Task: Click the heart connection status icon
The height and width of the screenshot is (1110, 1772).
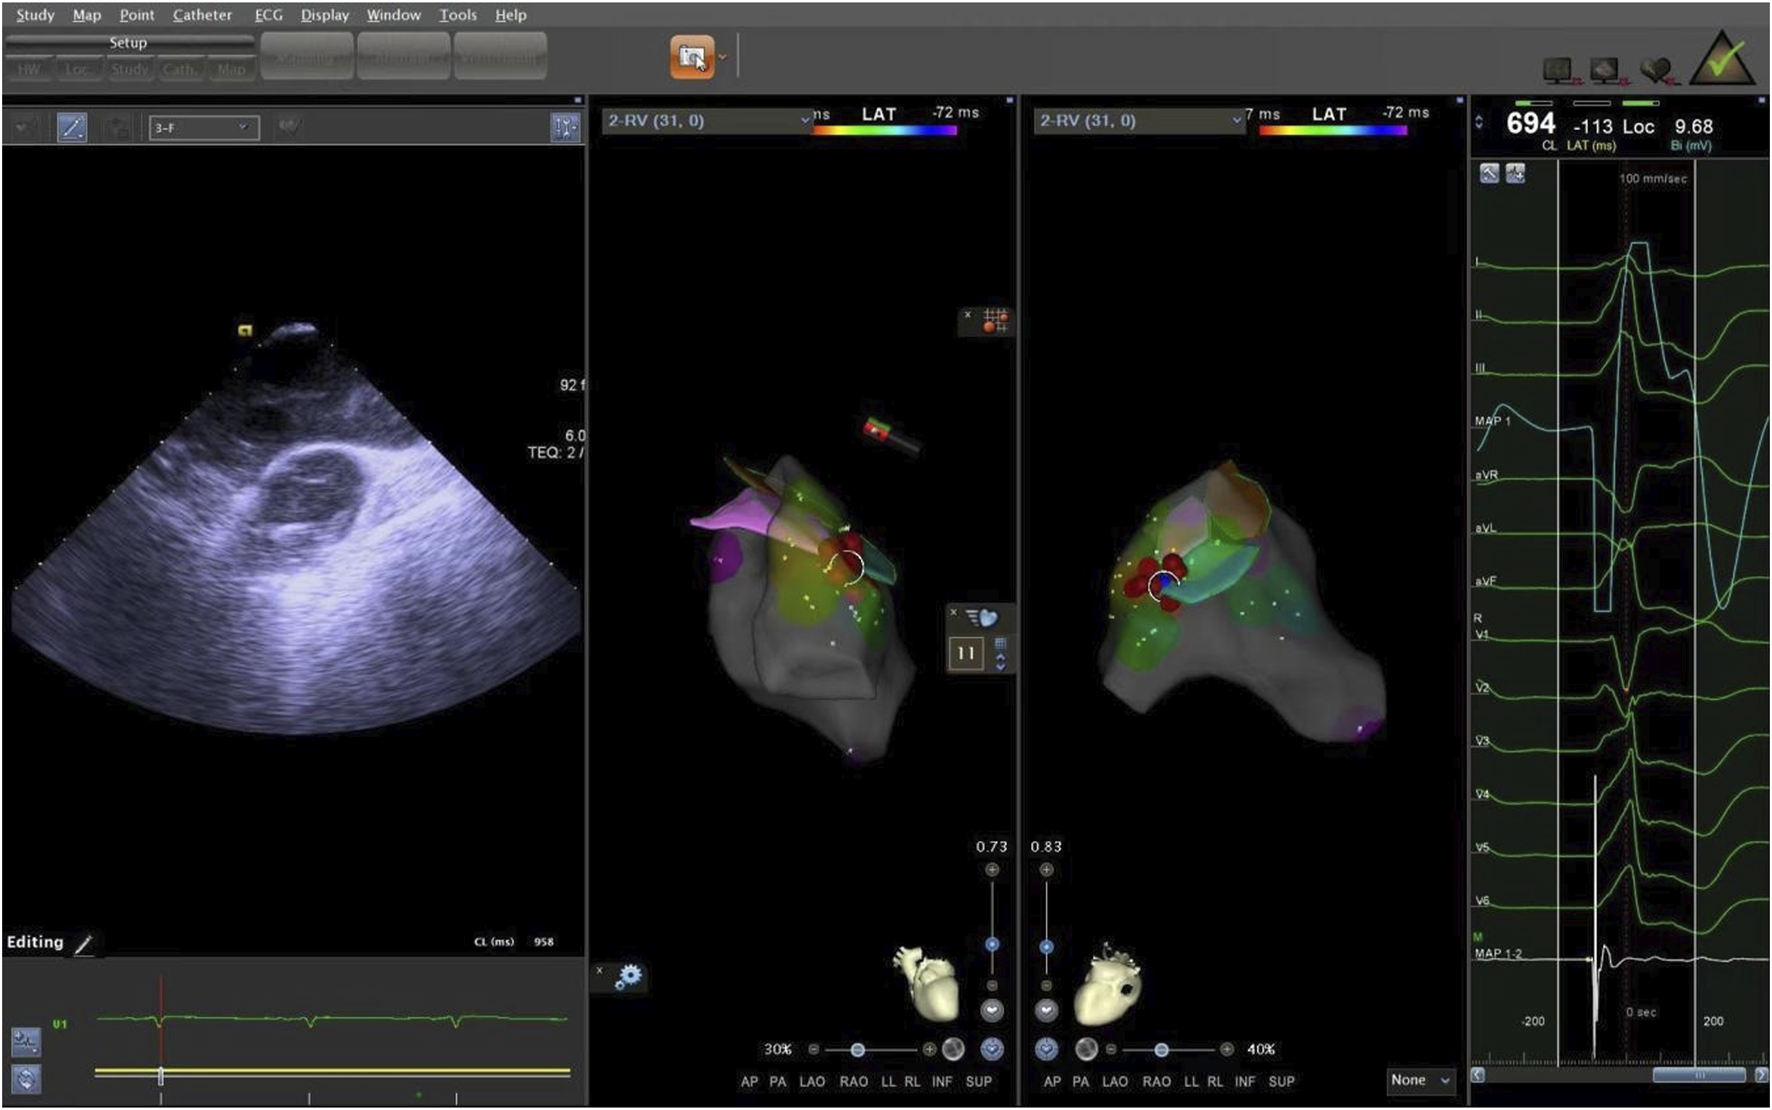Action: click(x=1656, y=70)
